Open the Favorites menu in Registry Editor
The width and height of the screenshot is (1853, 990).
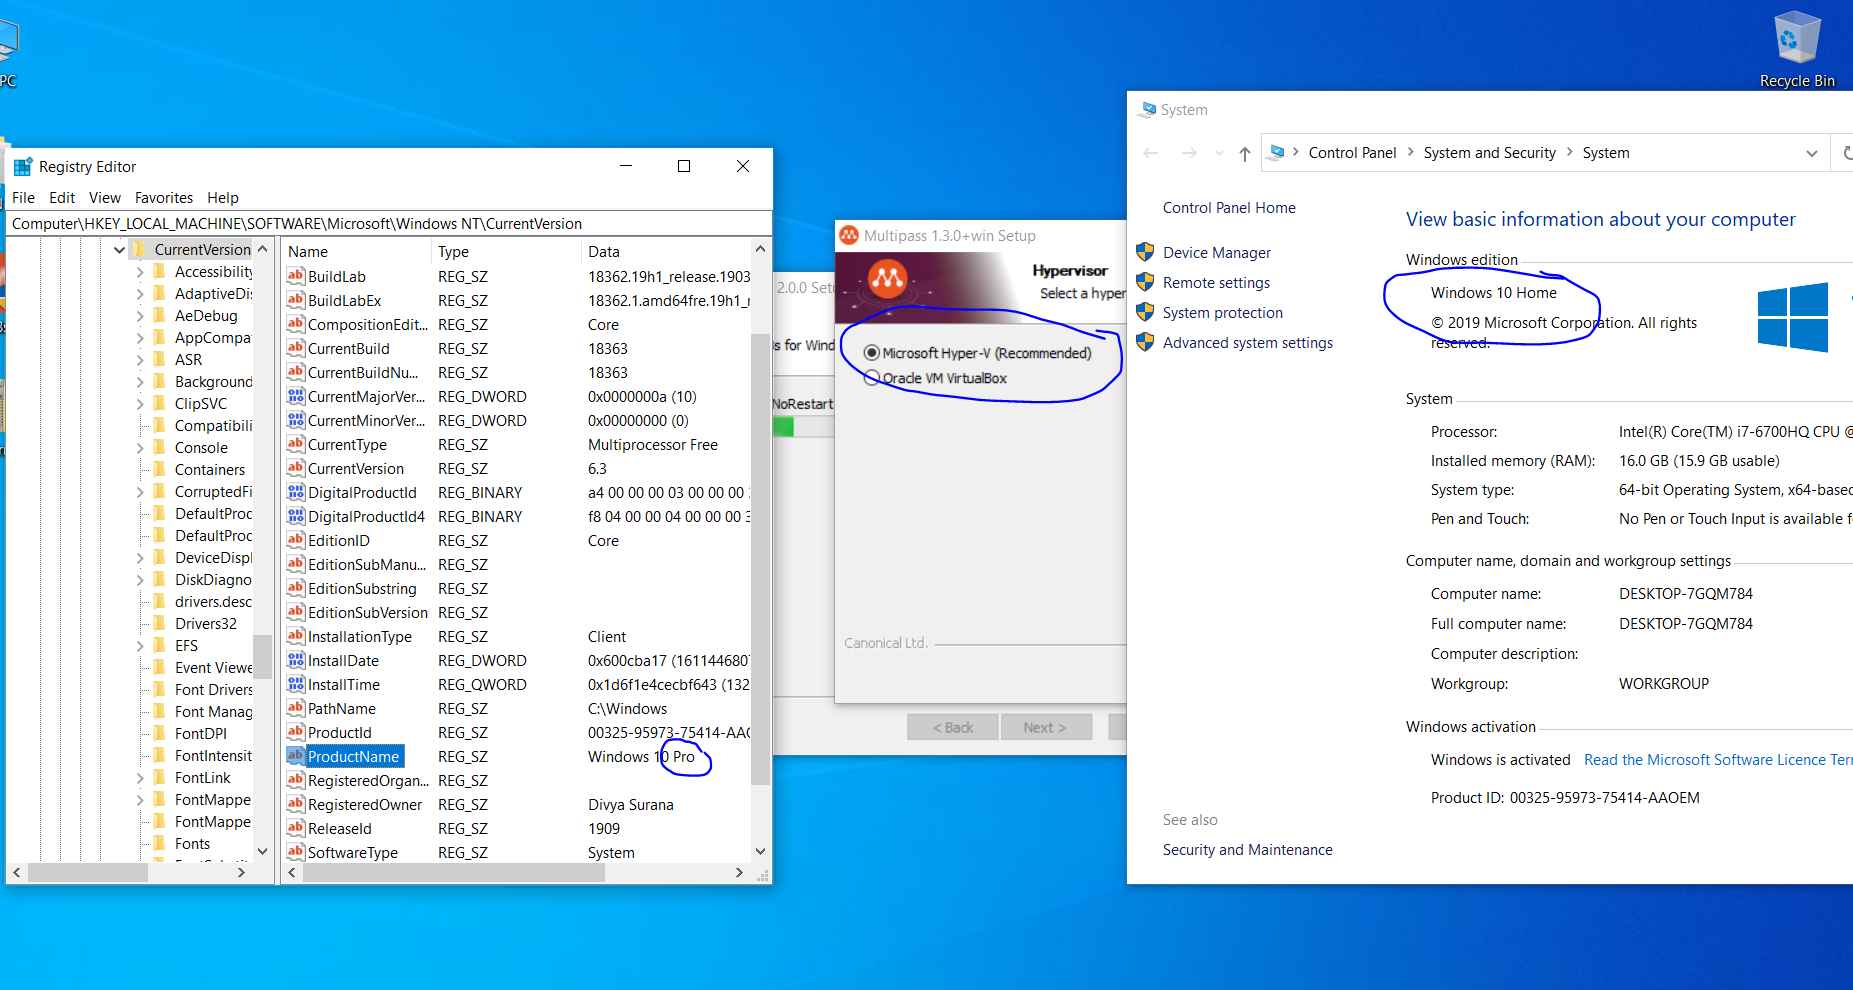coord(163,197)
